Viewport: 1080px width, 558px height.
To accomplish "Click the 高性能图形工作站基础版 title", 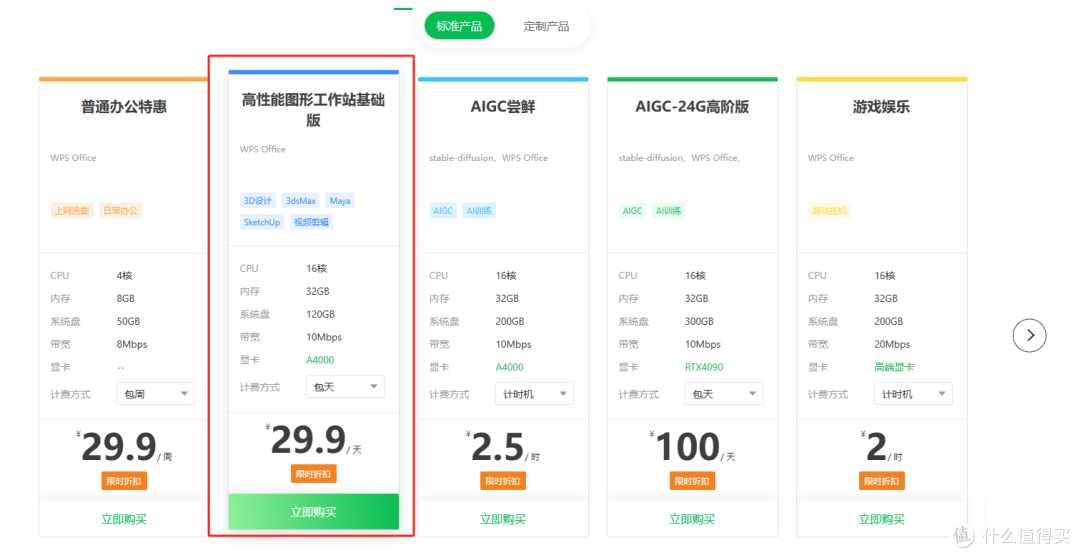I will pos(313,110).
